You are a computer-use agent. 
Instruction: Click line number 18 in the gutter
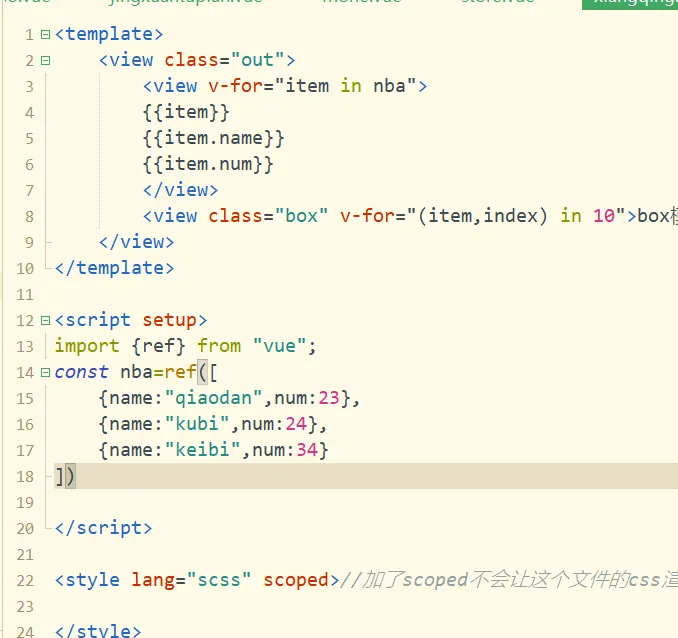(x=25, y=477)
